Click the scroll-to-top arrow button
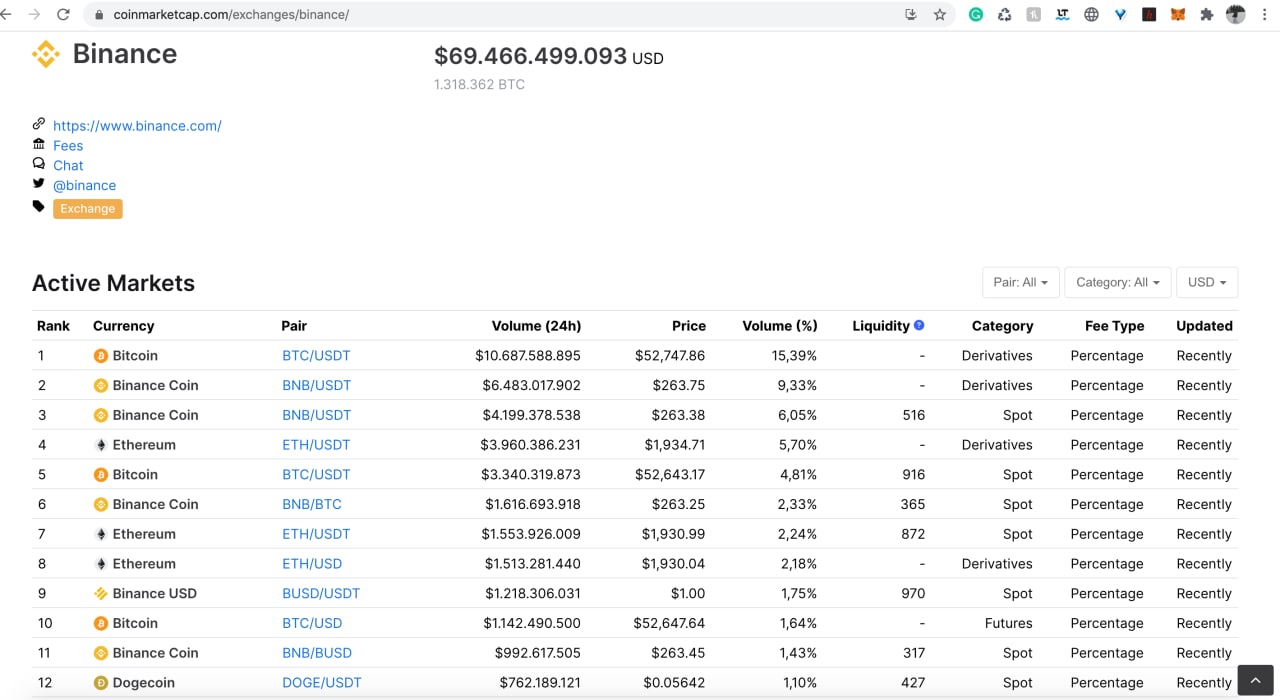1280x700 pixels. click(1255, 680)
